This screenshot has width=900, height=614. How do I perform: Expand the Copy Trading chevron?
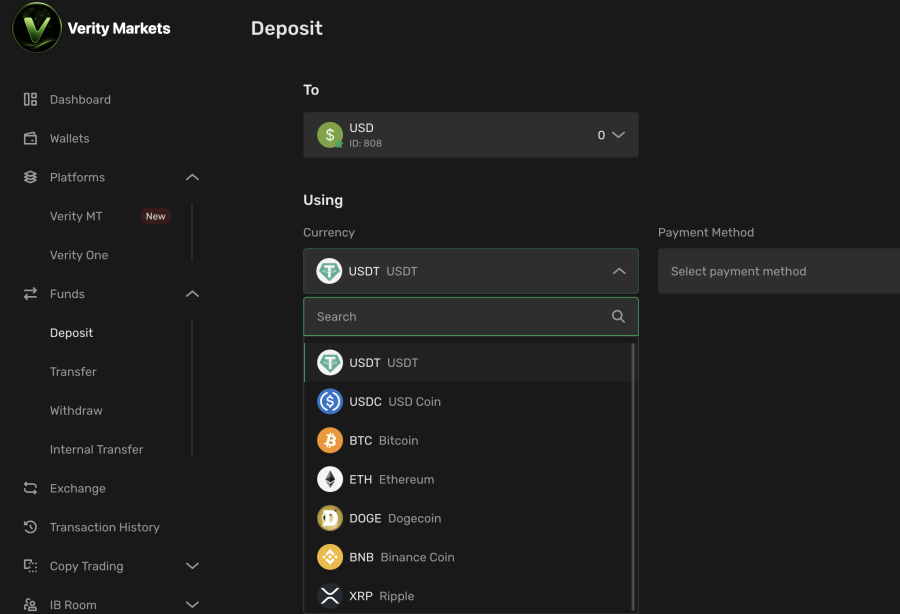click(x=192, y=566)
